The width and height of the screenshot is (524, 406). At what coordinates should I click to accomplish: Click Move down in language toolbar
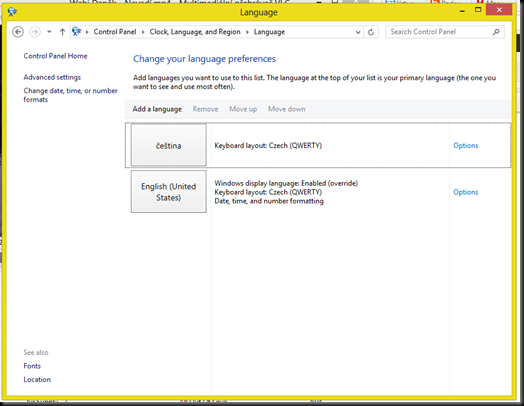[287, 109]
